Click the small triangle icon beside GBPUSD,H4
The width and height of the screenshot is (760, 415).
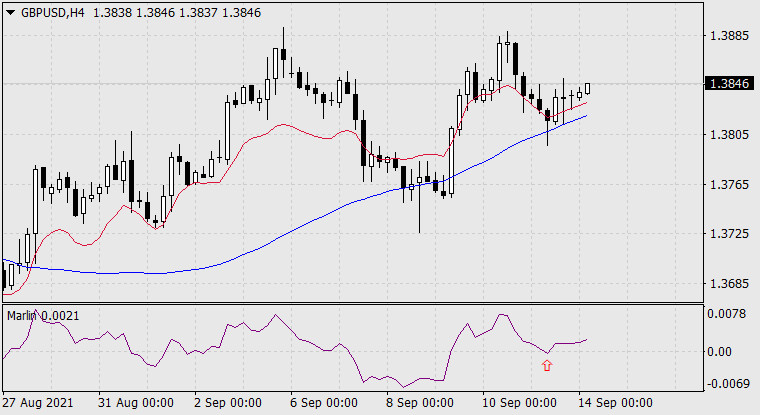click(x=10, y=10)
